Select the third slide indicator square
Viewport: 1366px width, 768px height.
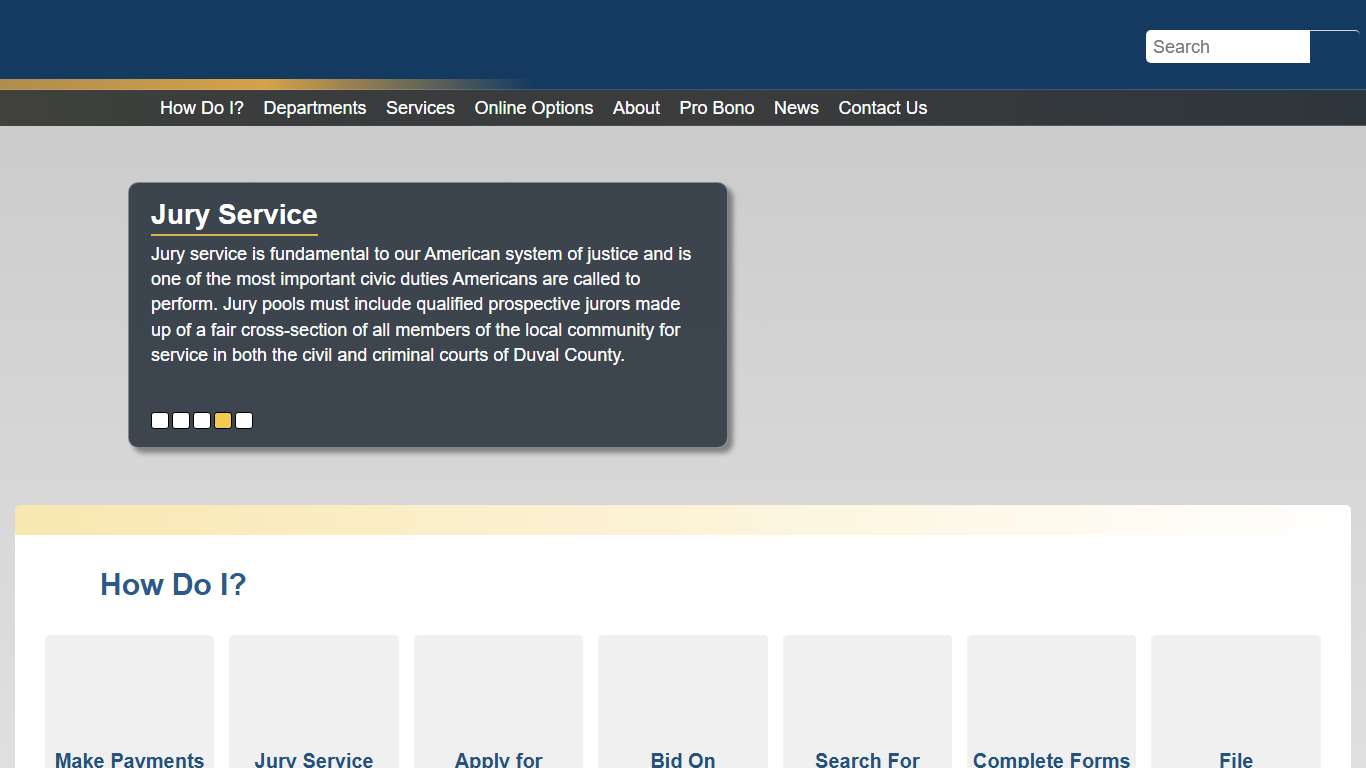pos(202,421)
